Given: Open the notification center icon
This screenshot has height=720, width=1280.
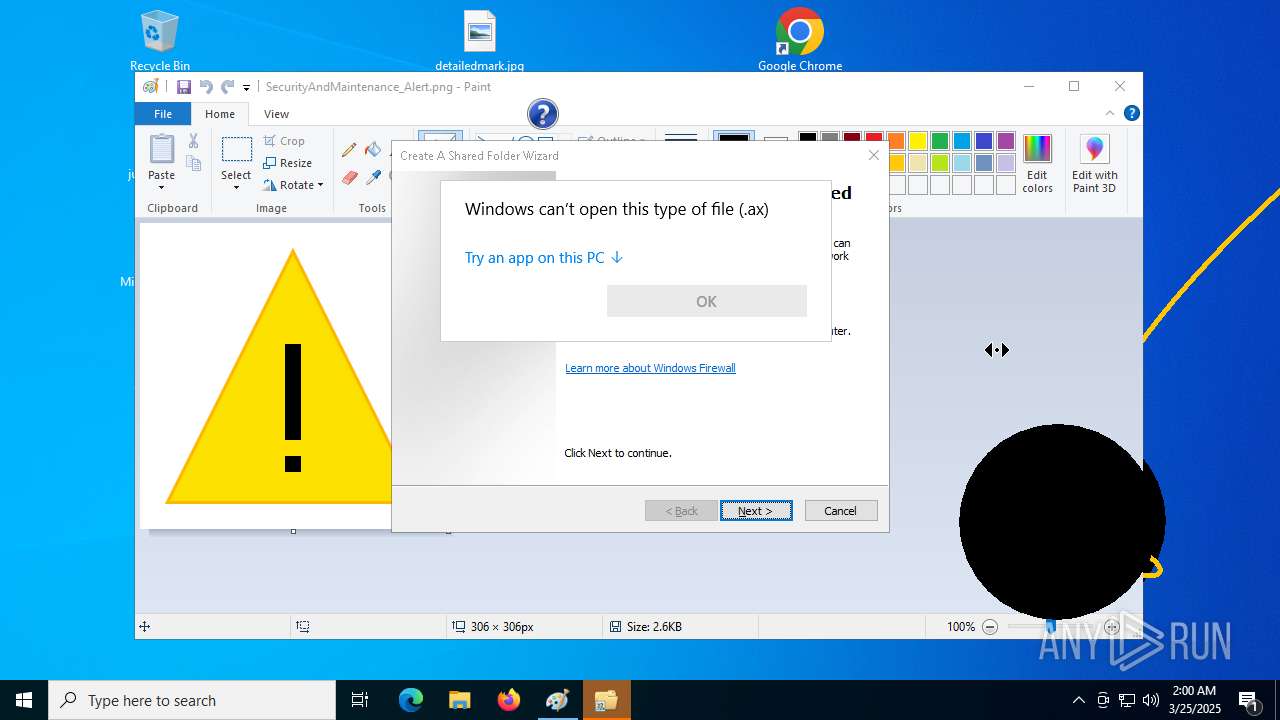Looking at the screenshot, I should point(1248,700).
